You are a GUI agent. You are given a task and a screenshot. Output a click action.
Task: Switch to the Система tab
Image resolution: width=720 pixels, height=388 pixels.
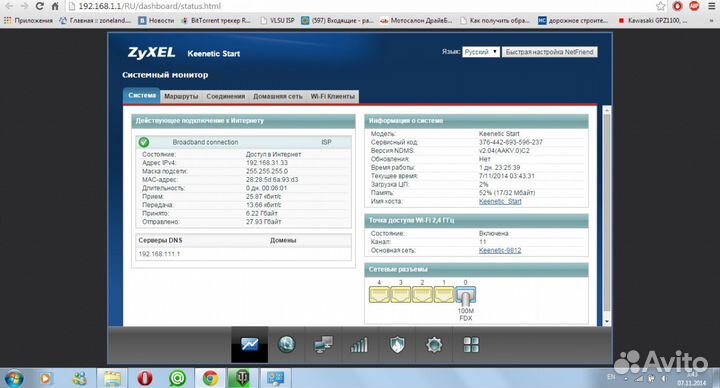tap(142, 96)
